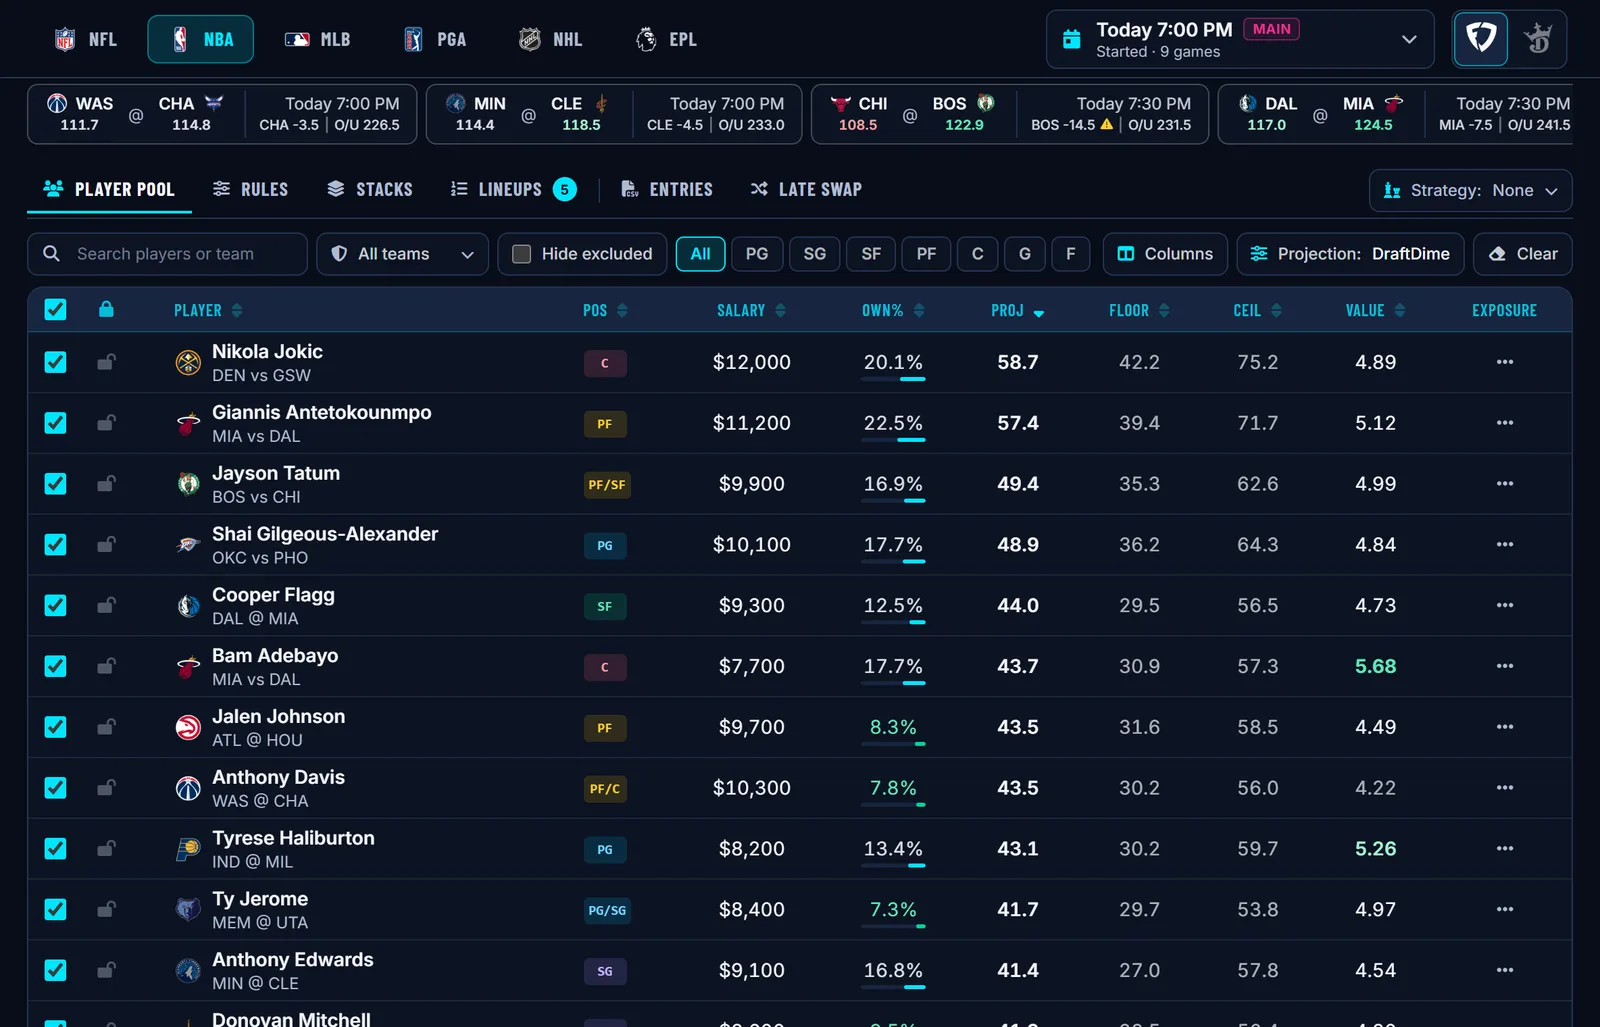
Task: Open exposure options dots for Bam Adebayo
Action: [1504, 666]
